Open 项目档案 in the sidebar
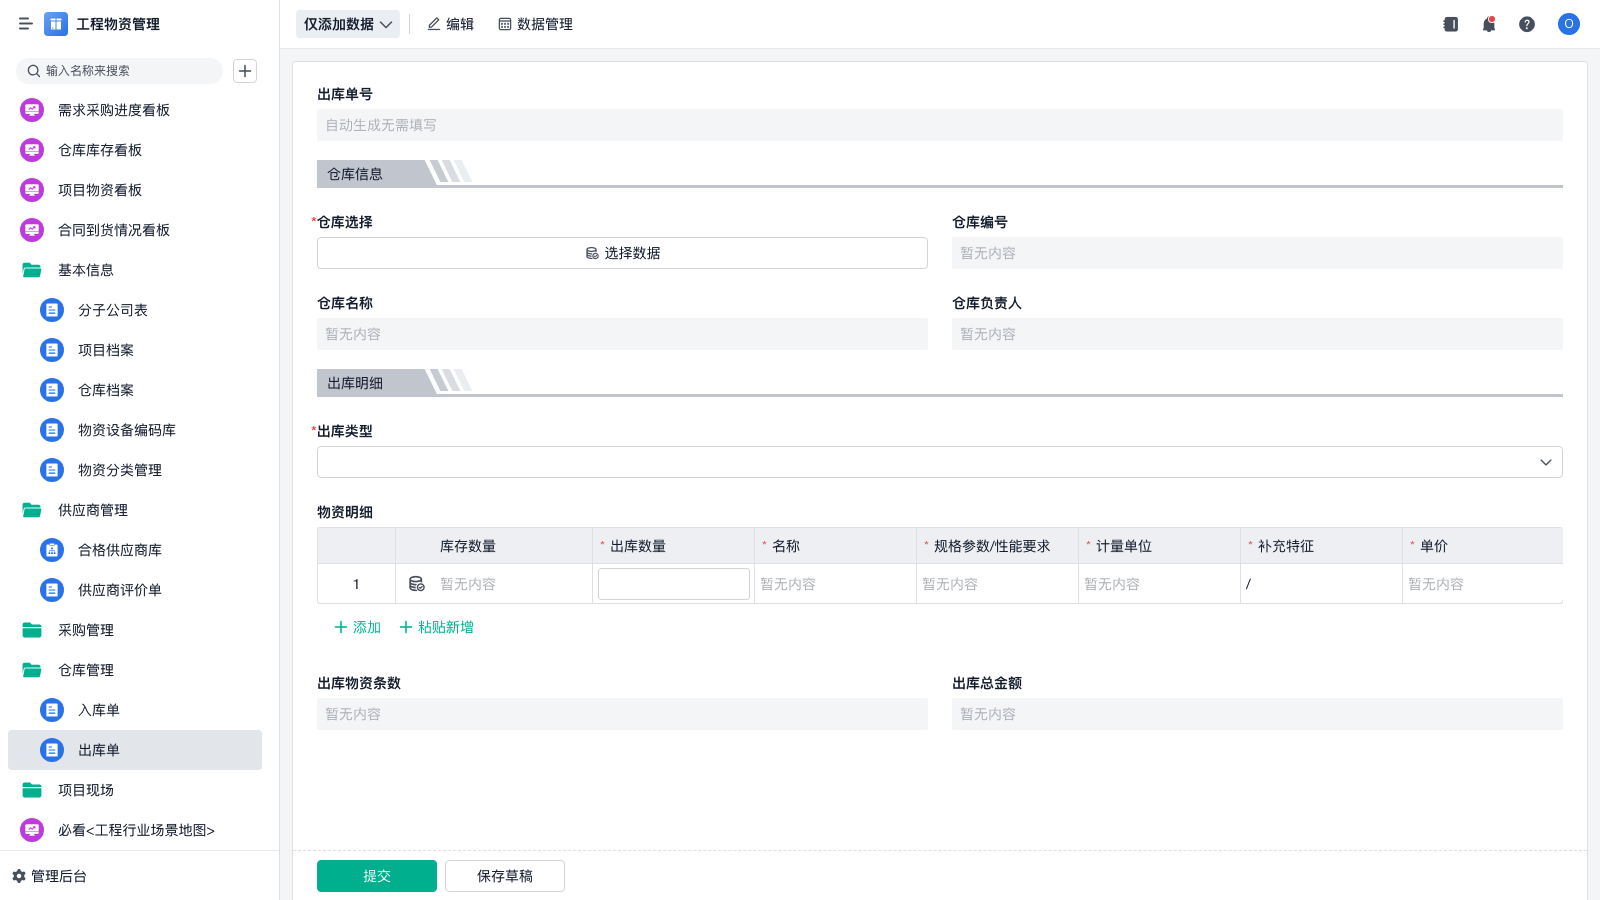The image size is (1600, 900). (135, 350)
